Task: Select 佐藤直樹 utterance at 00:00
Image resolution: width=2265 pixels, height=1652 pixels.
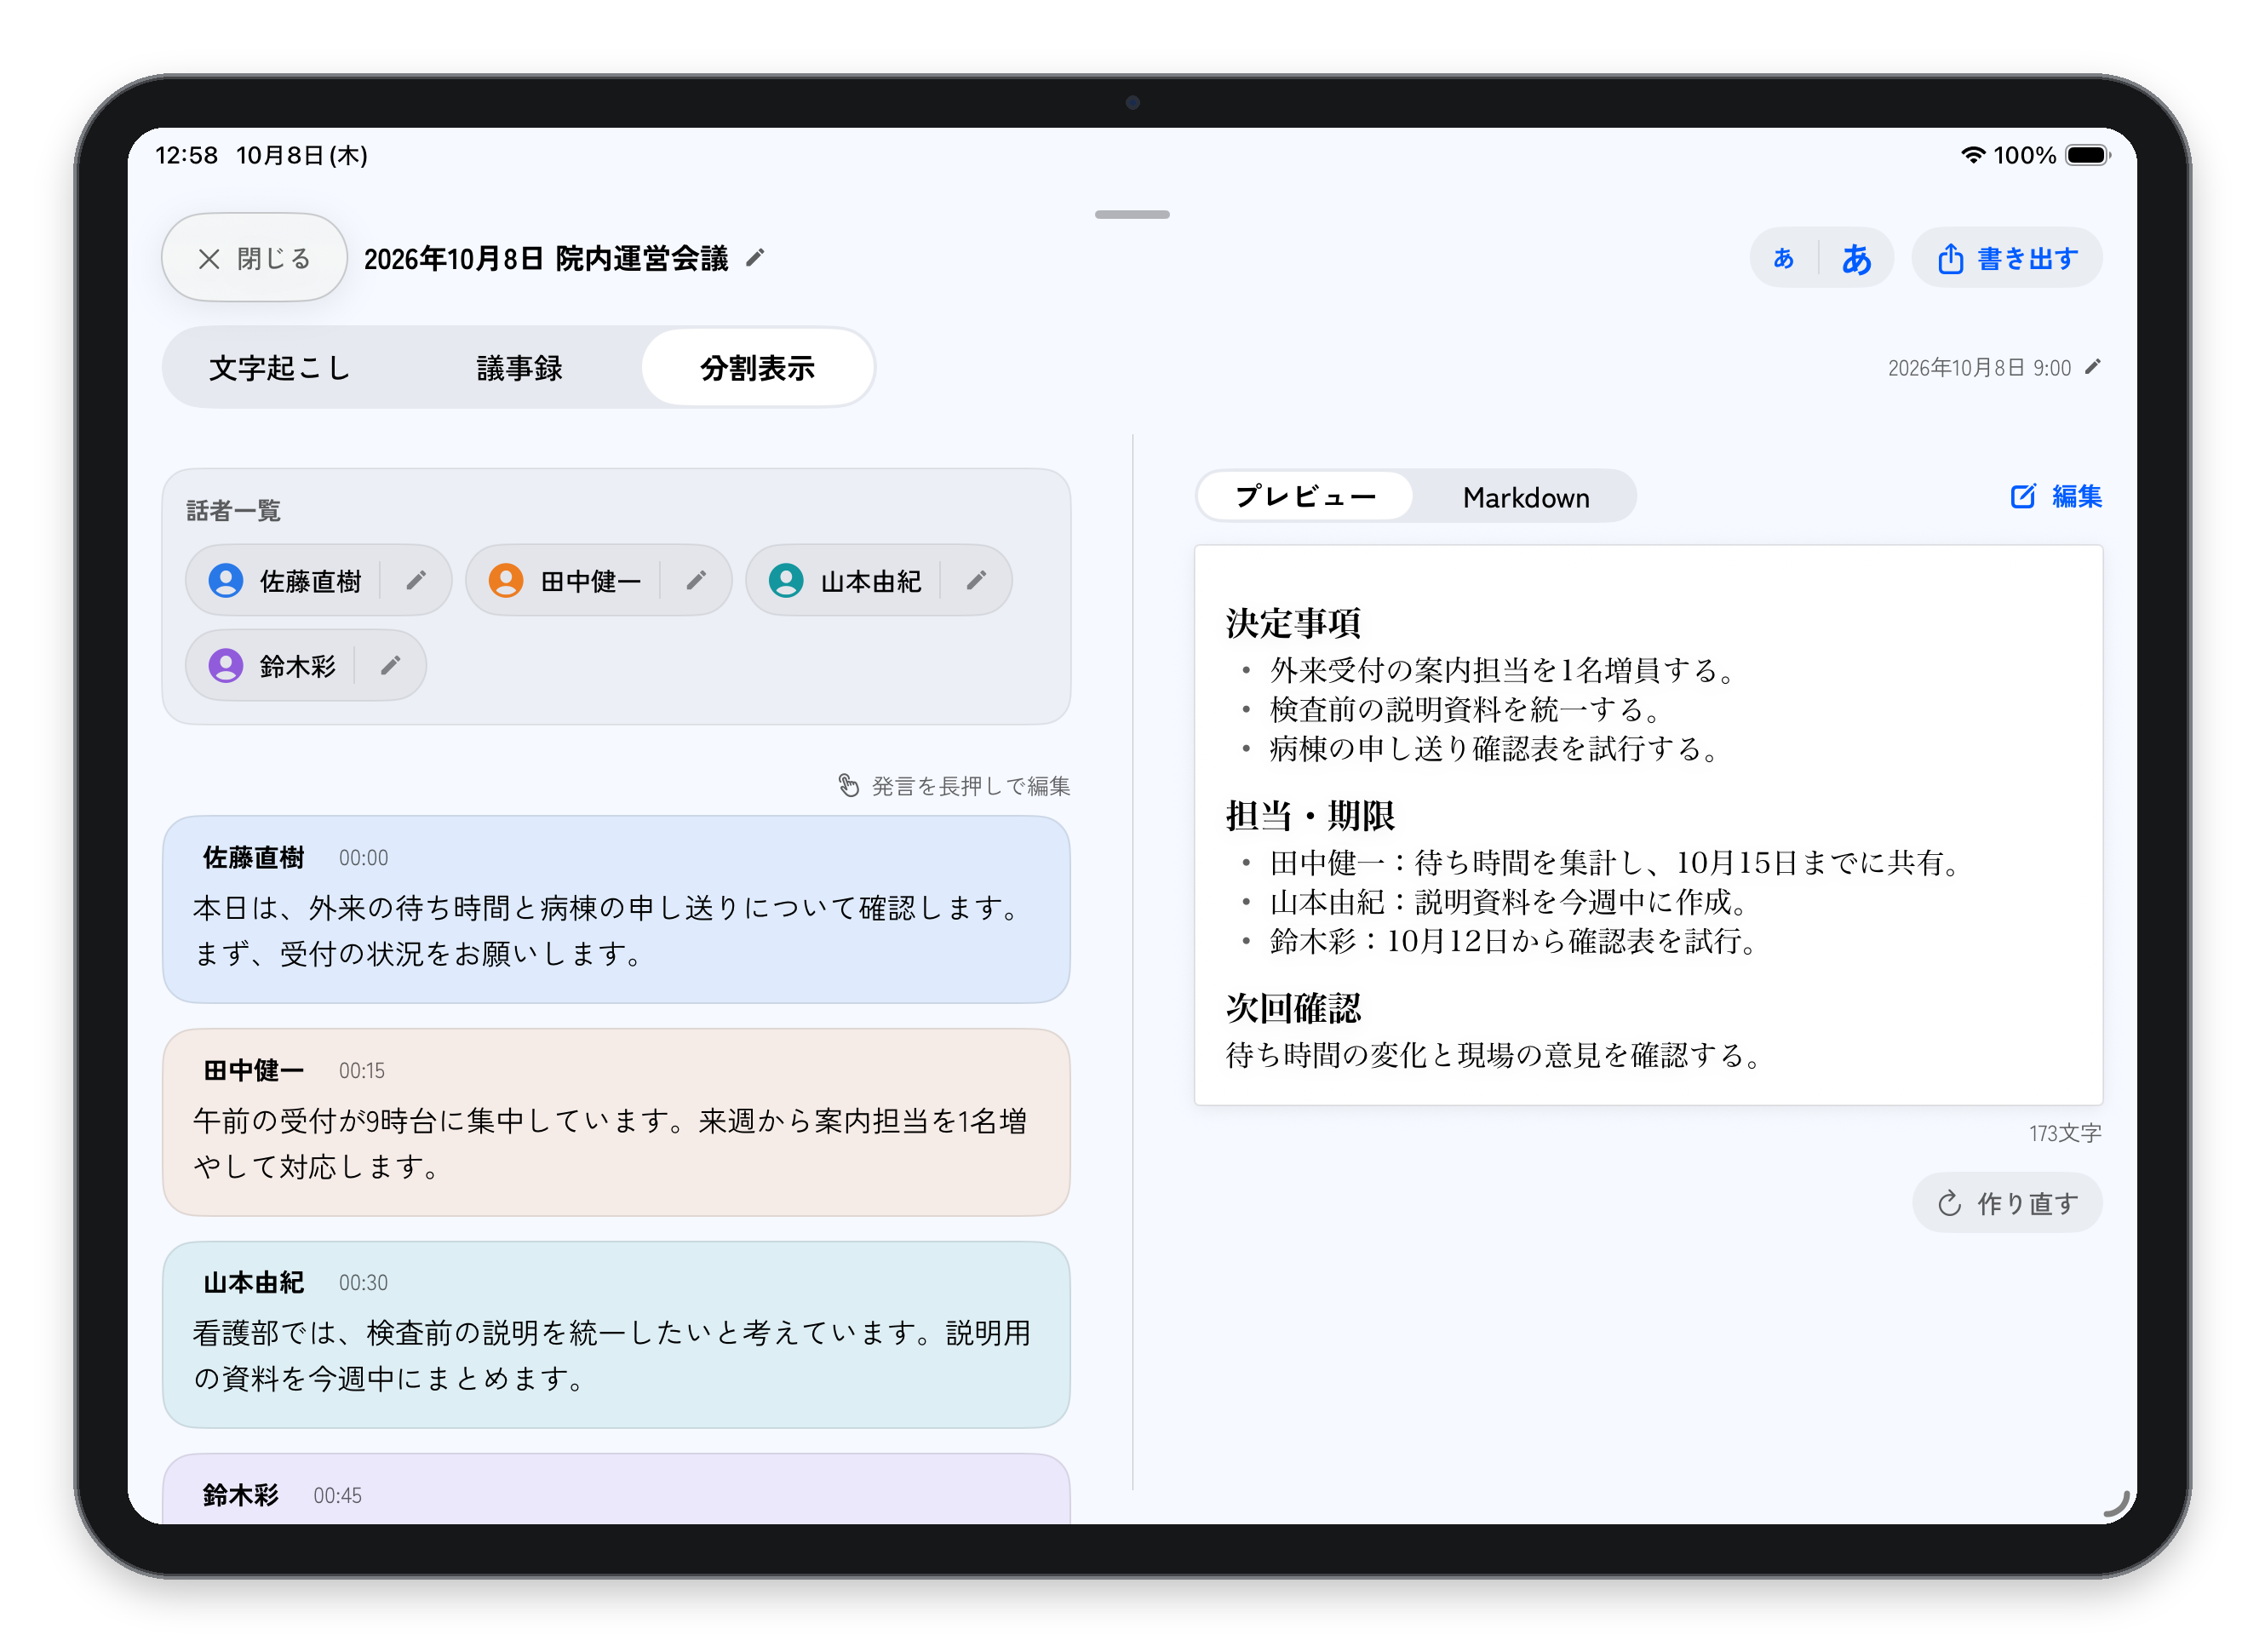Action: tap(616, 909)
